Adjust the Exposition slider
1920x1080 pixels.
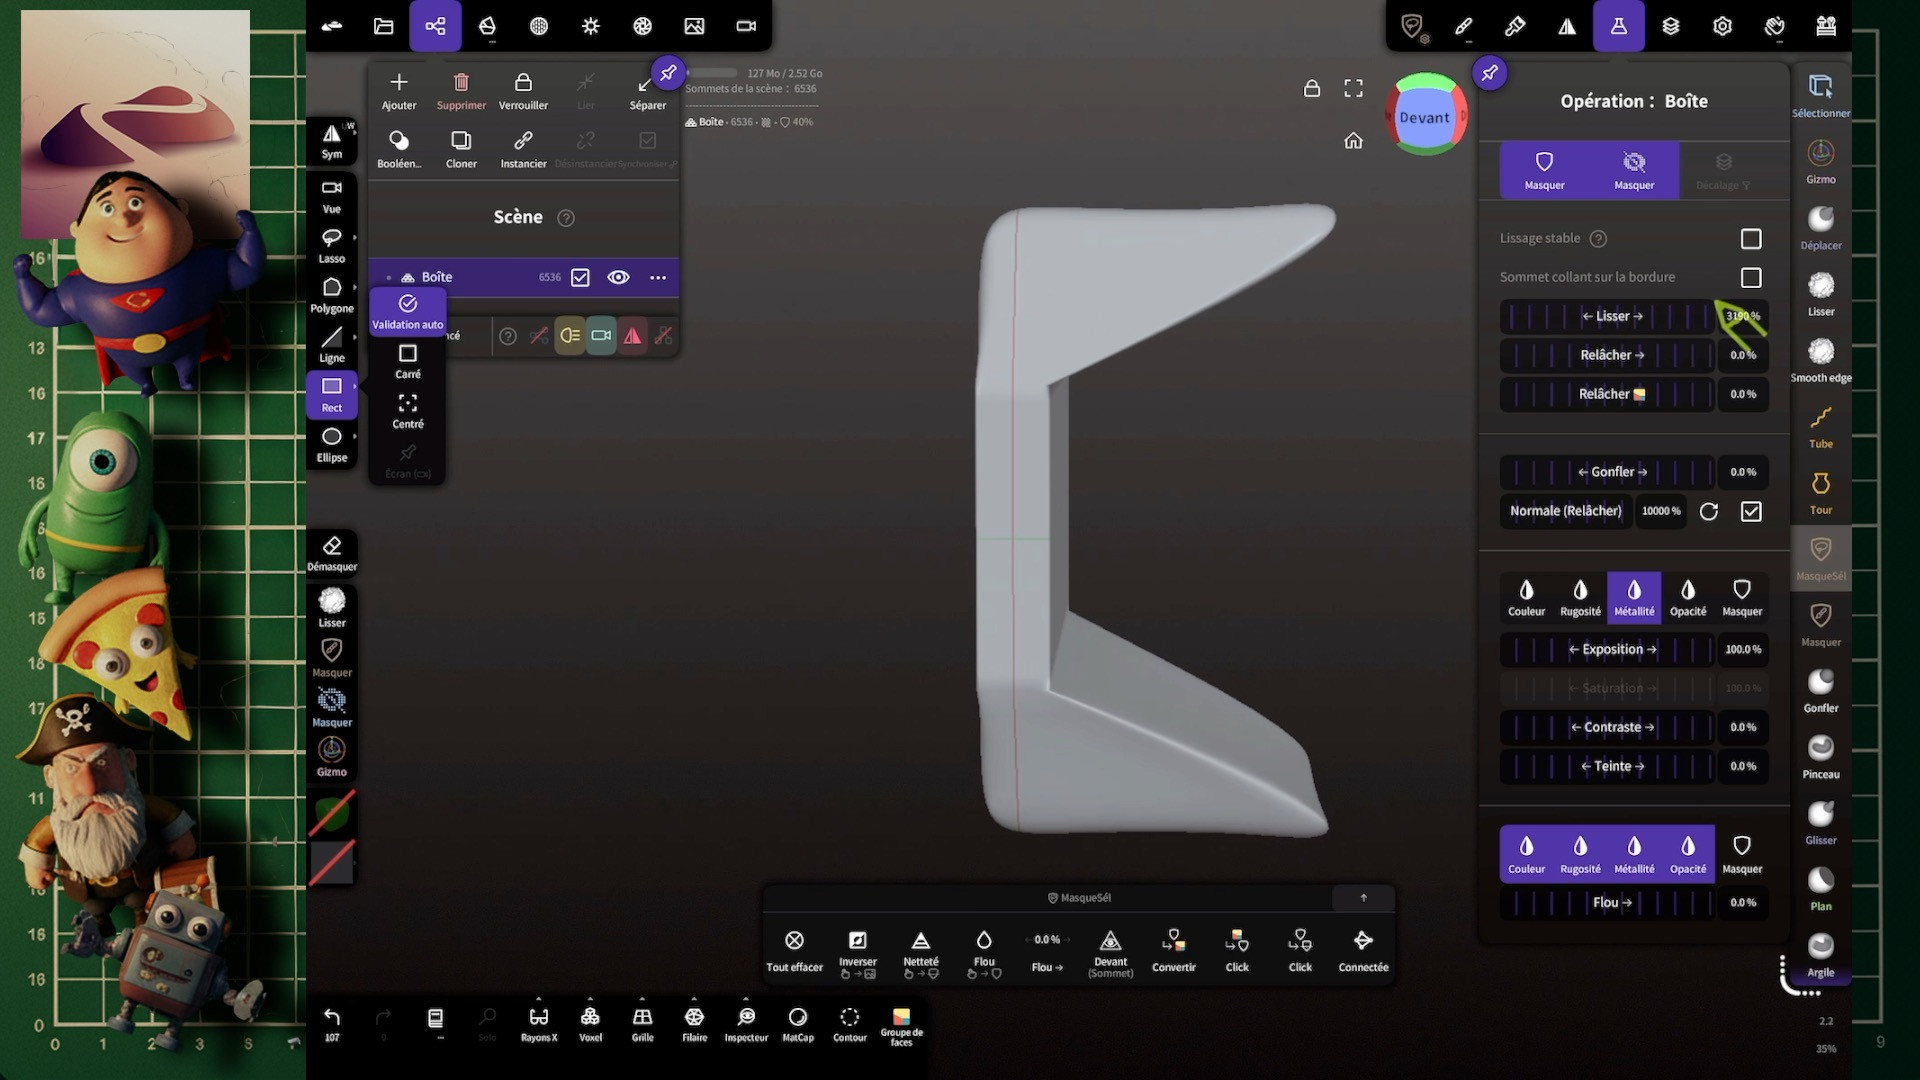pos(1611,650)
